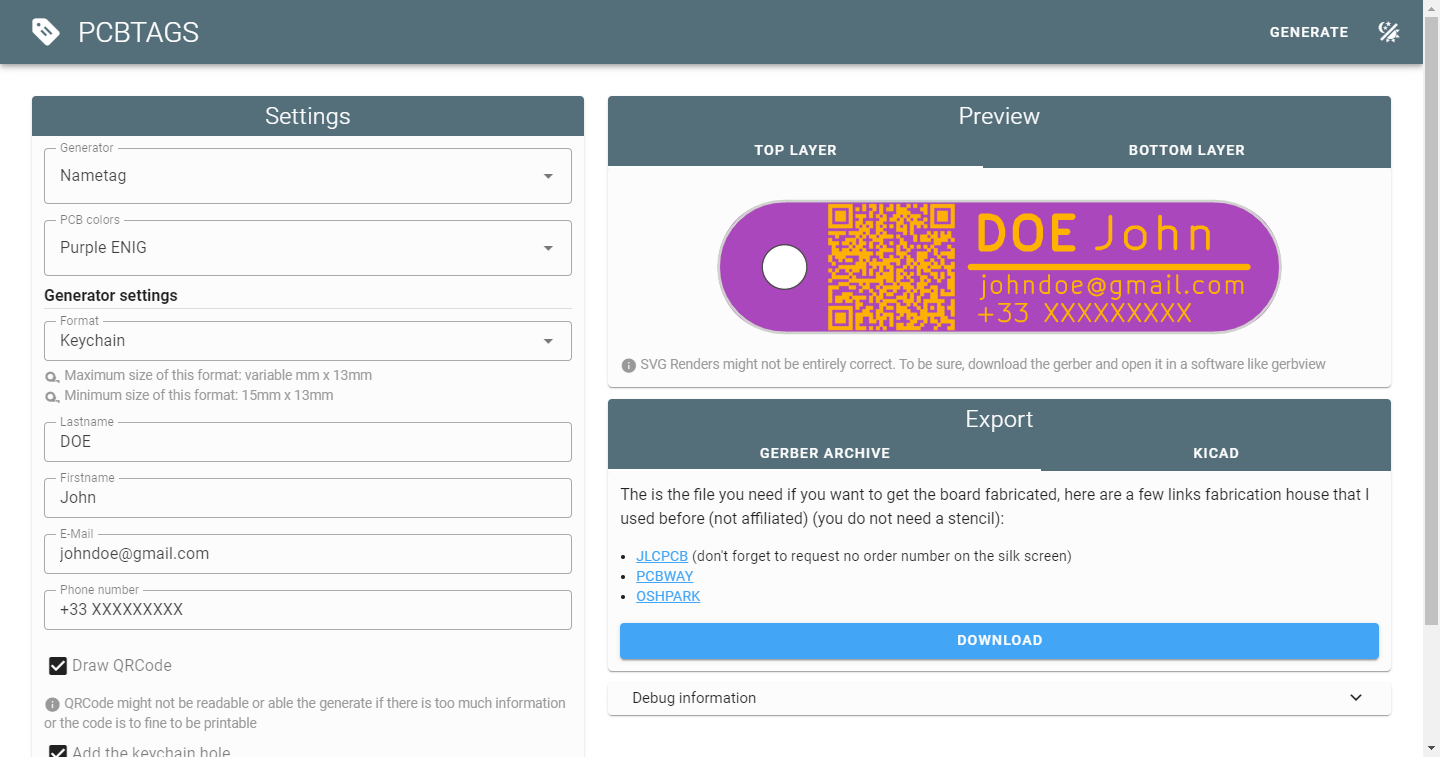Click the keychain hole on the nametag preview
The image size is (1440, 757).
pyautogui.click(x=784, y=267)
